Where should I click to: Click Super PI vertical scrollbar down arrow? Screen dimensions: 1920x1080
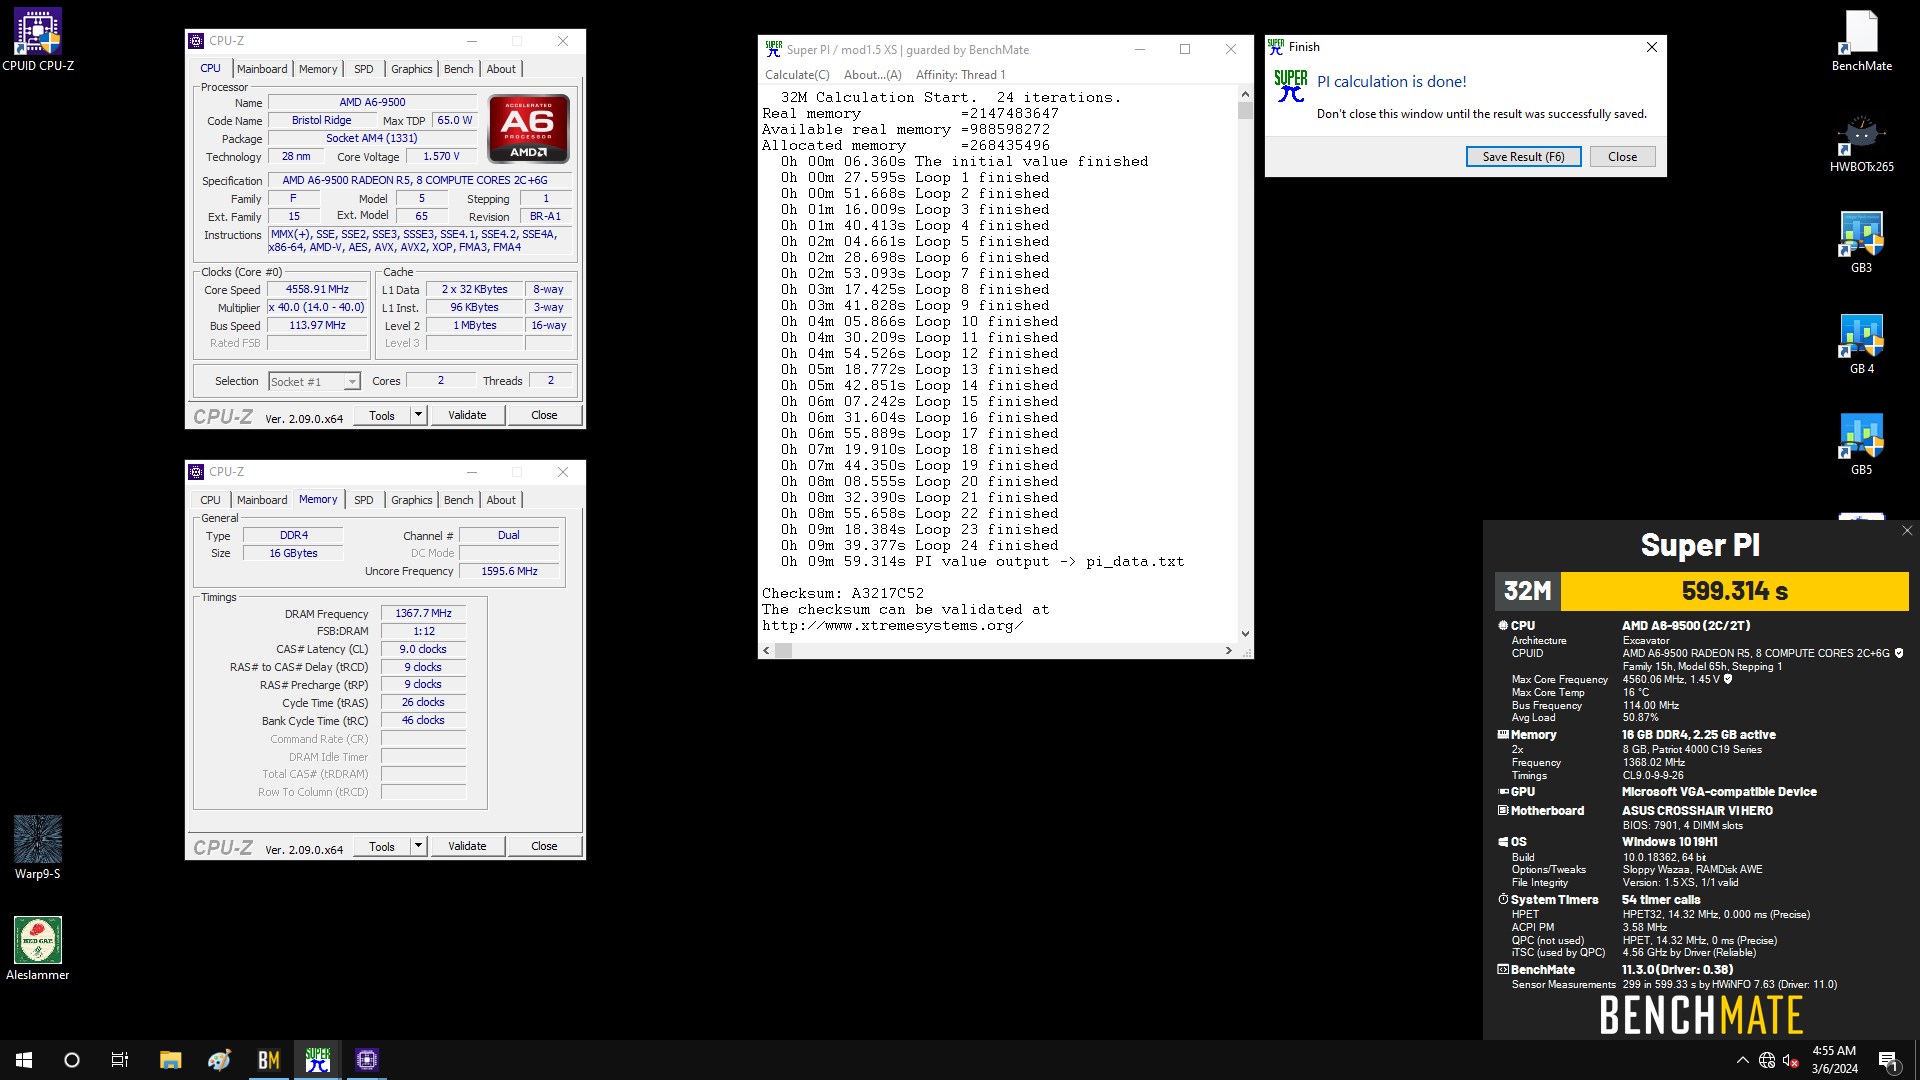point(1245,633)
